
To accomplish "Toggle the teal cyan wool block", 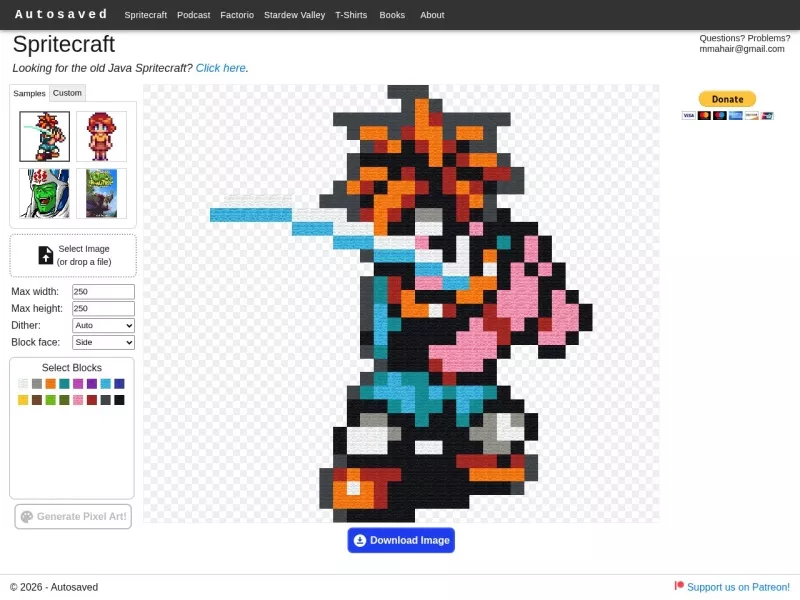I will 64,384.
